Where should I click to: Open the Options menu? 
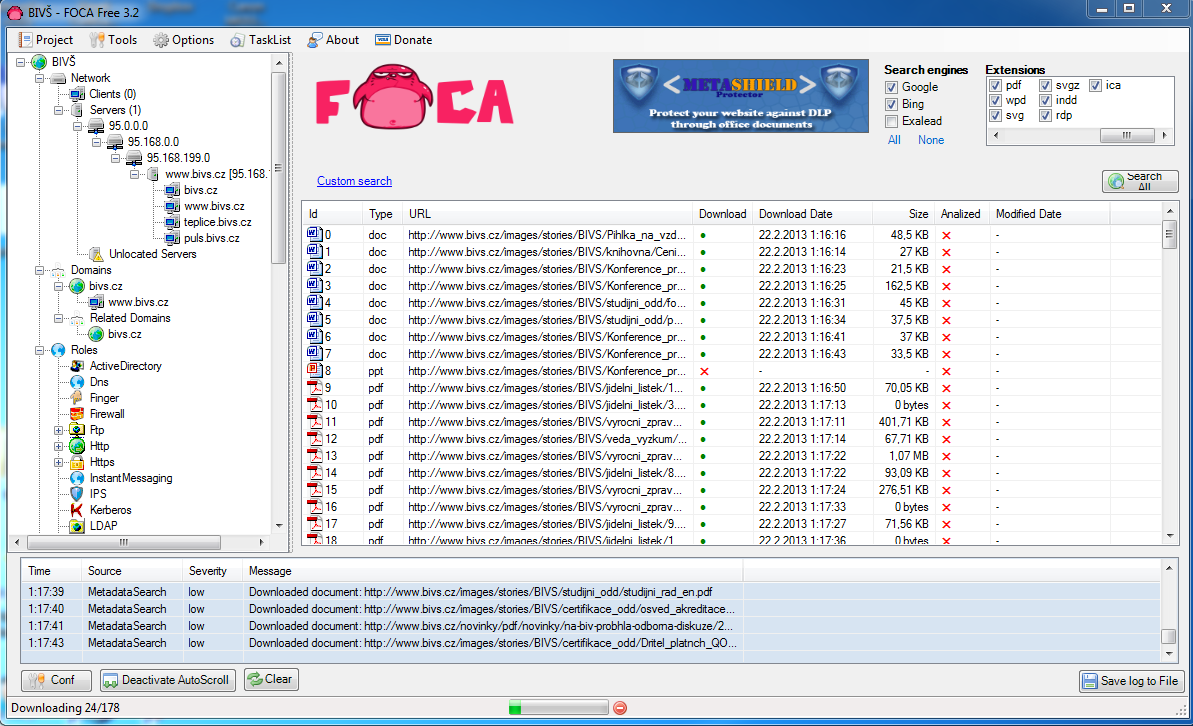click(x=183, y=40)
